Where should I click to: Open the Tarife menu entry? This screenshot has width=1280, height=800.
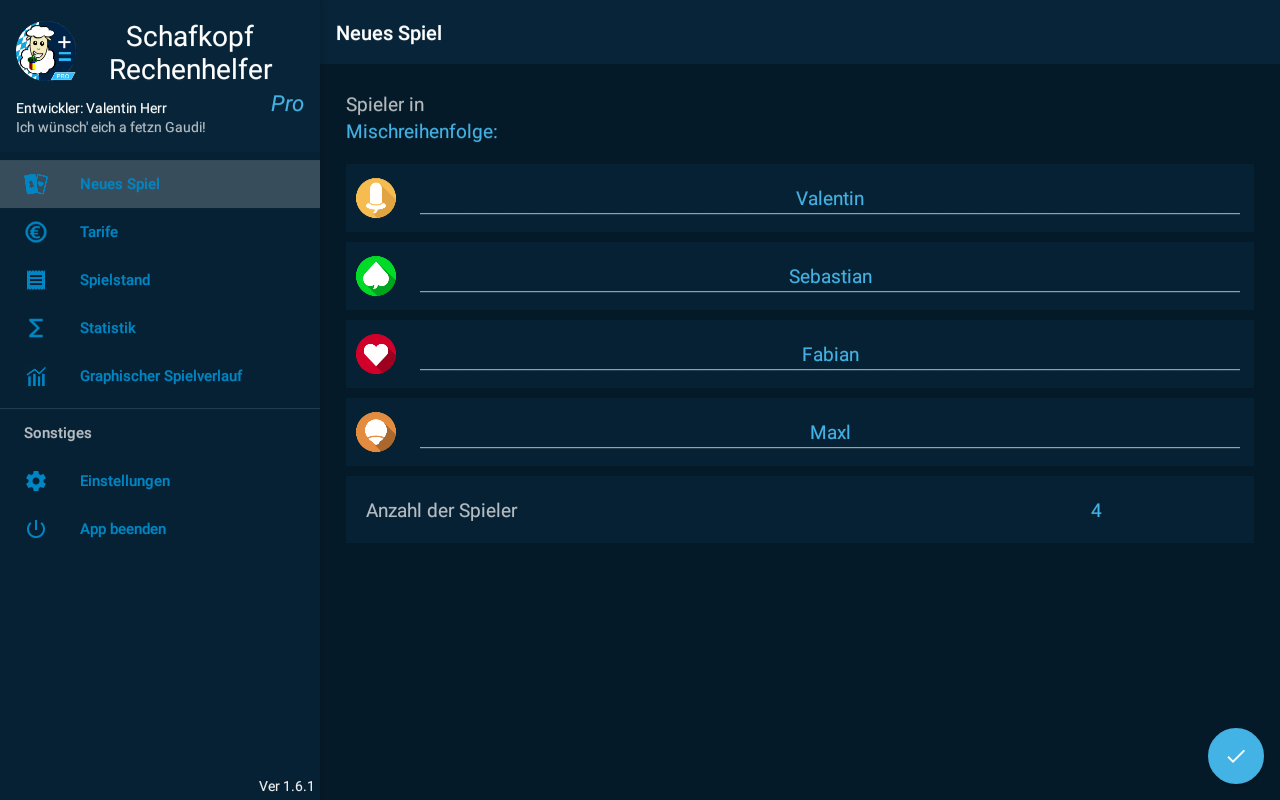tap(160, 232)
